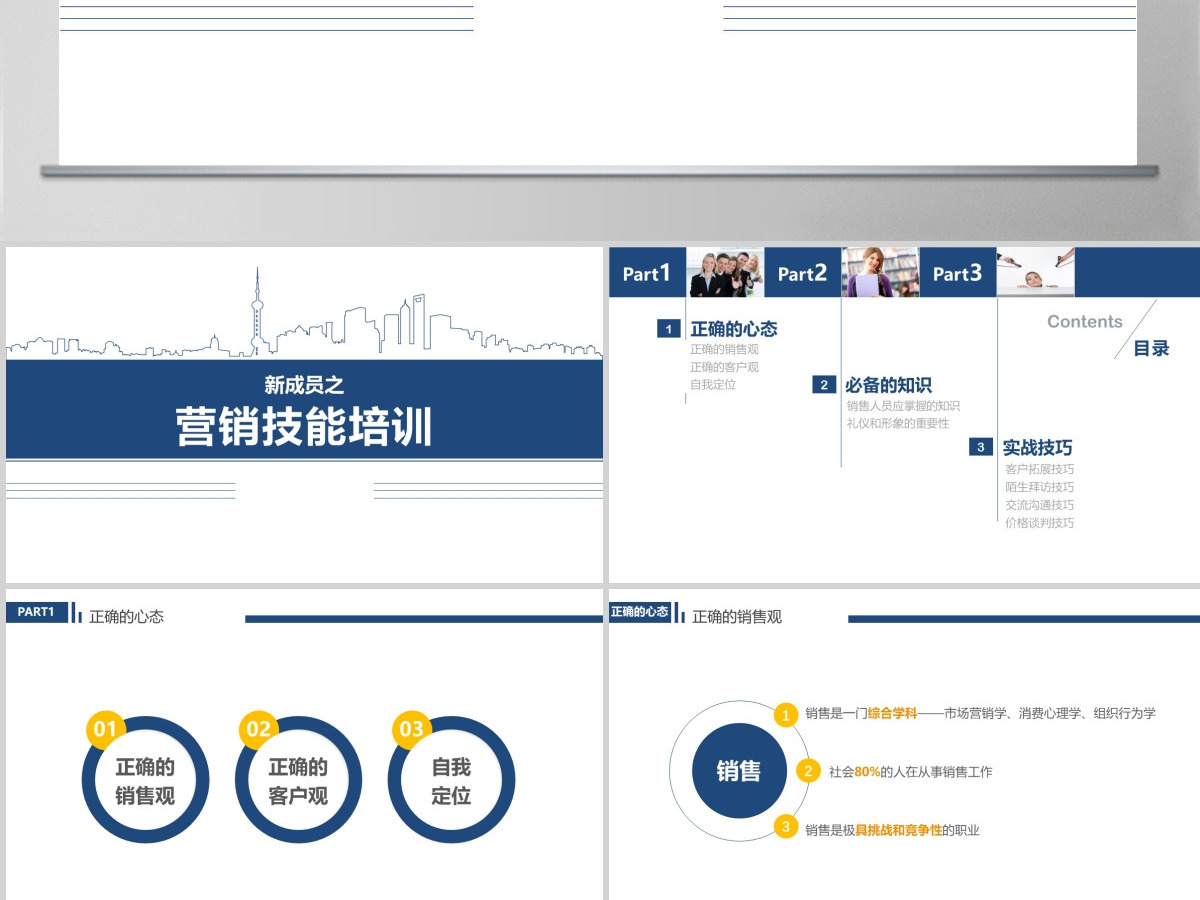Click the orange highlighted text 综合学科

892,714
